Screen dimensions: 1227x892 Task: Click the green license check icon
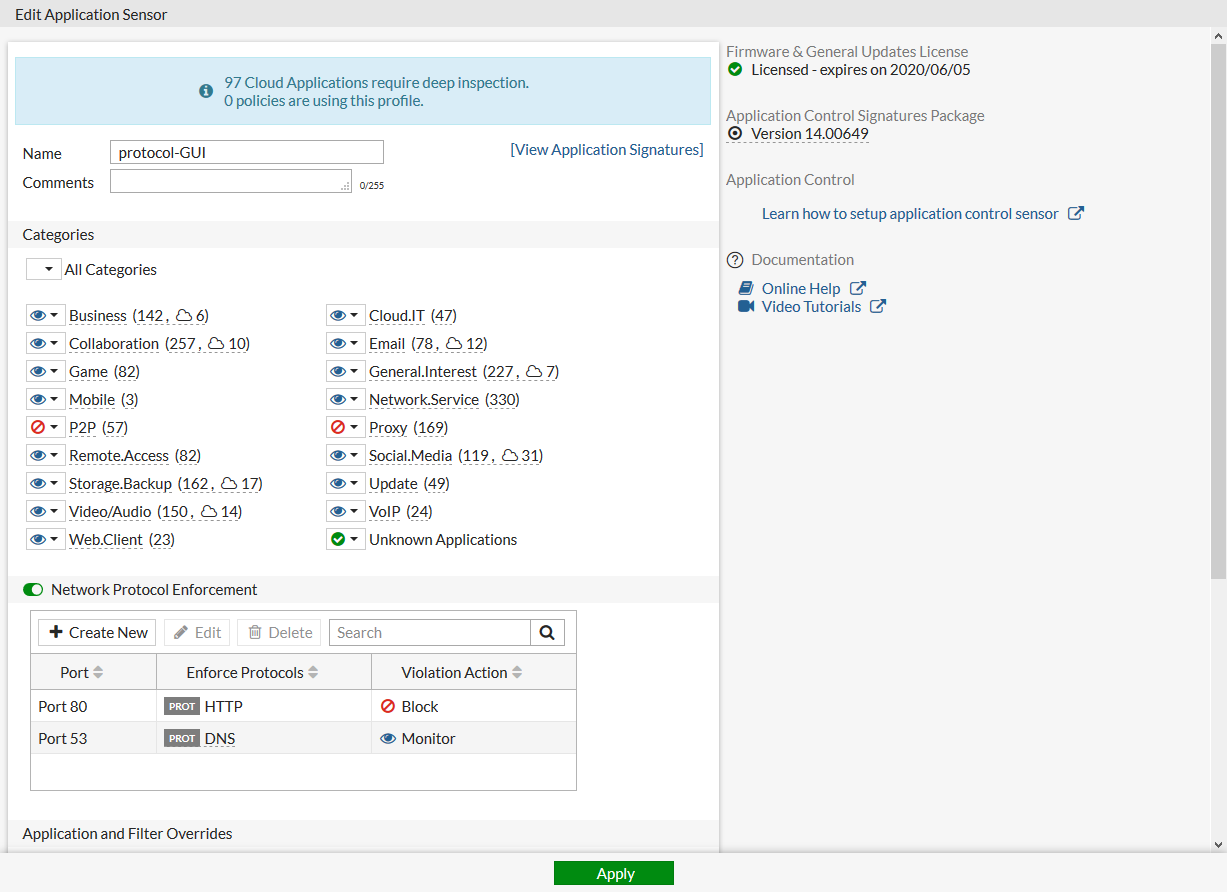coord(735,70)
